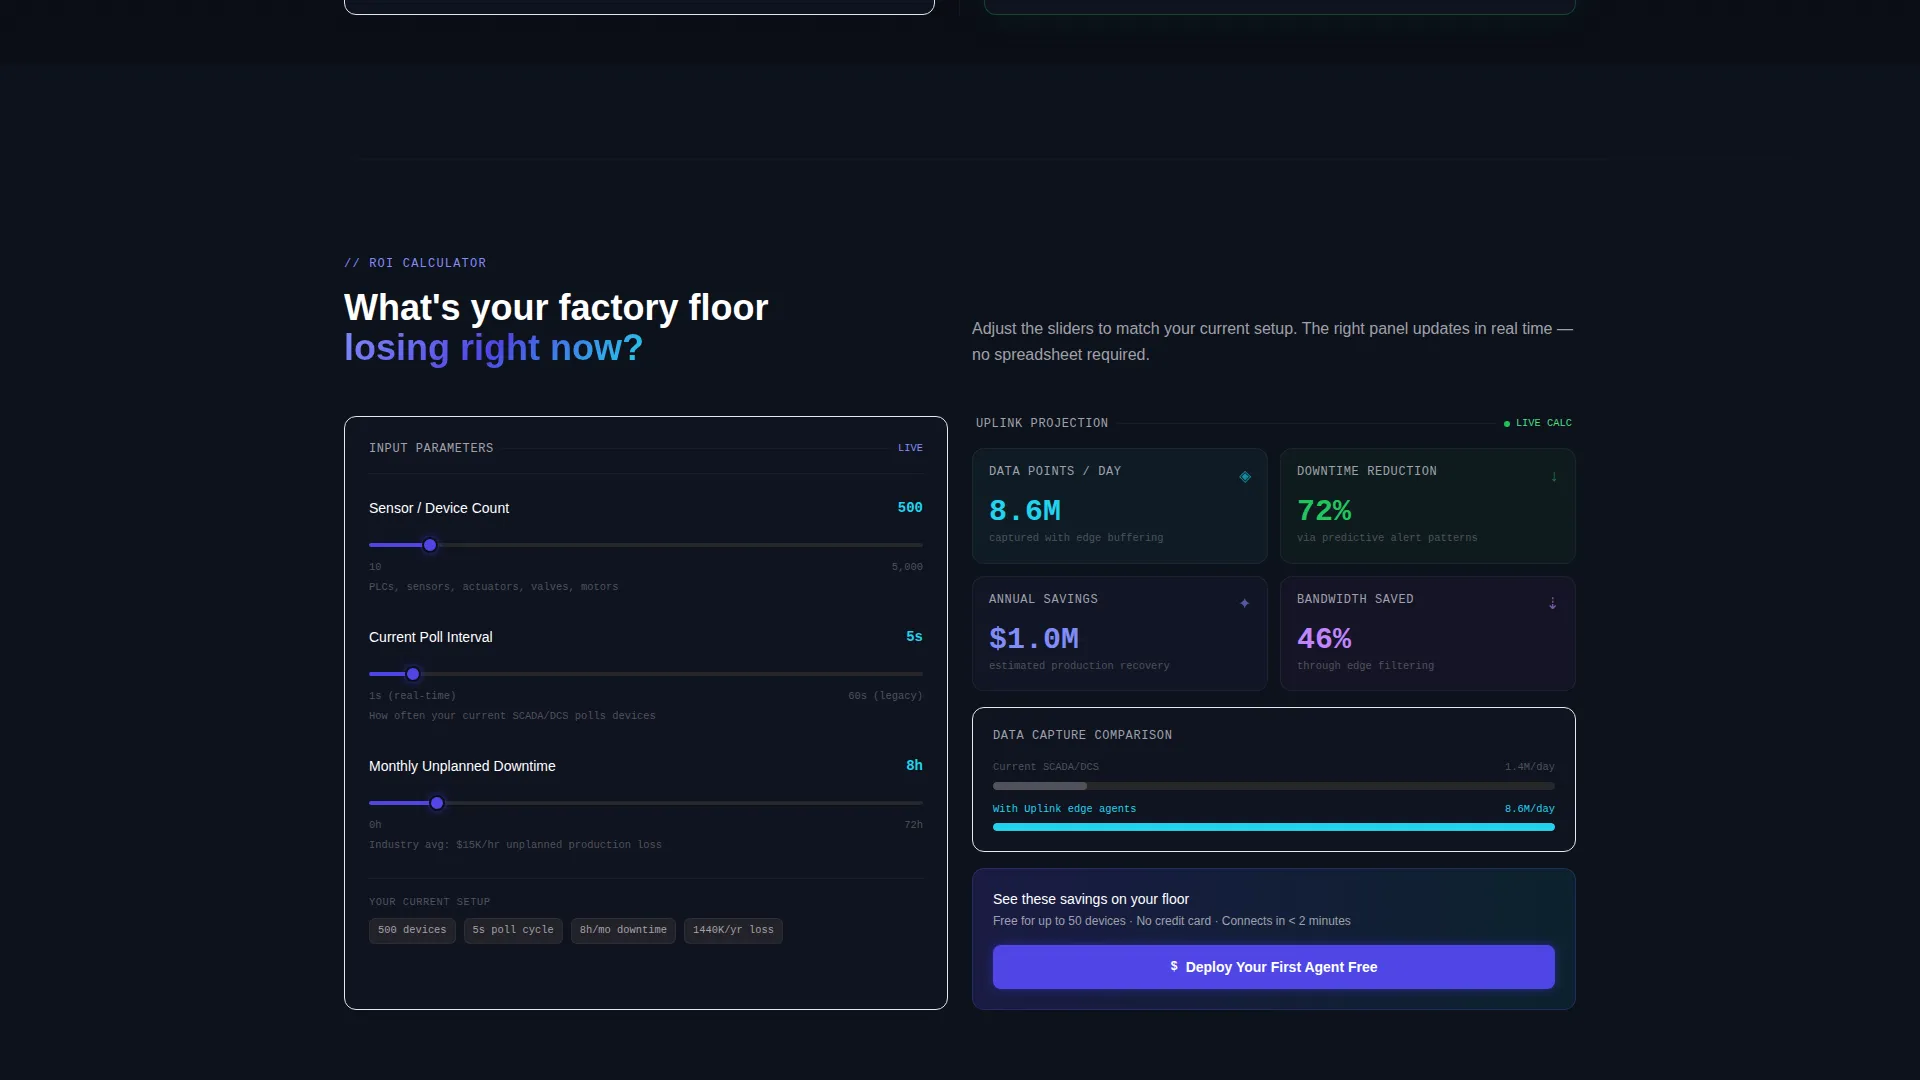Select the '8h/mo downtime' chip

pyautogui.click(x=623, y=930)
